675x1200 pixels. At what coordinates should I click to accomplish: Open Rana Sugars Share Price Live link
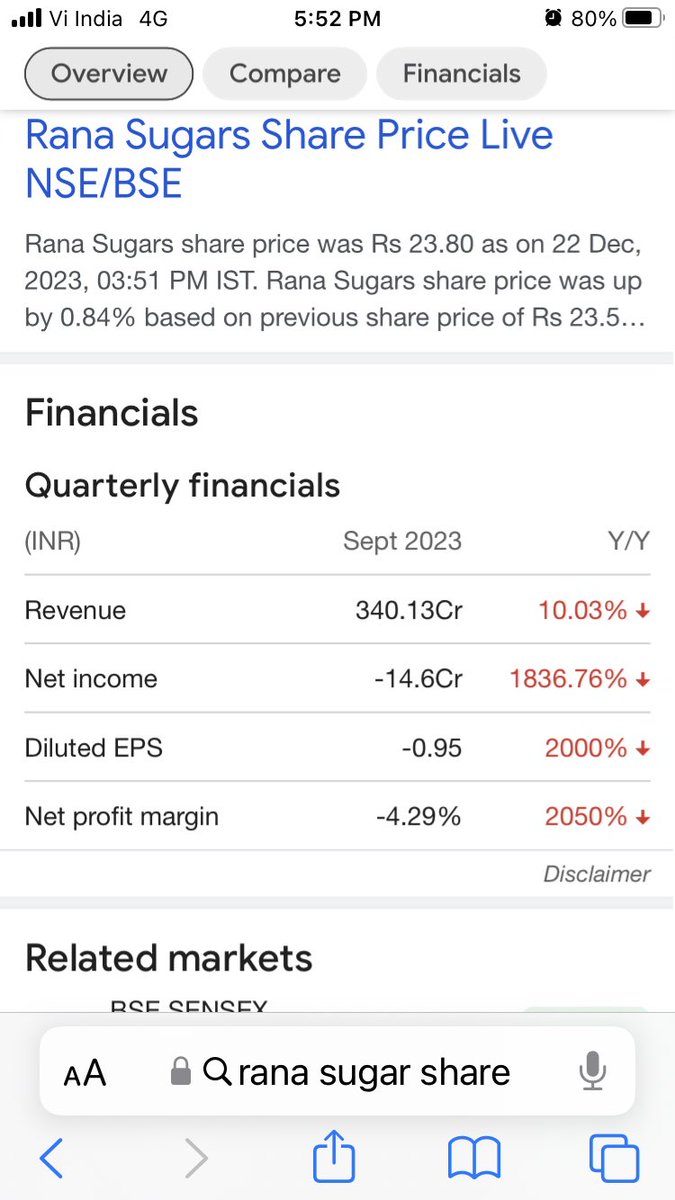pos(289,159)
